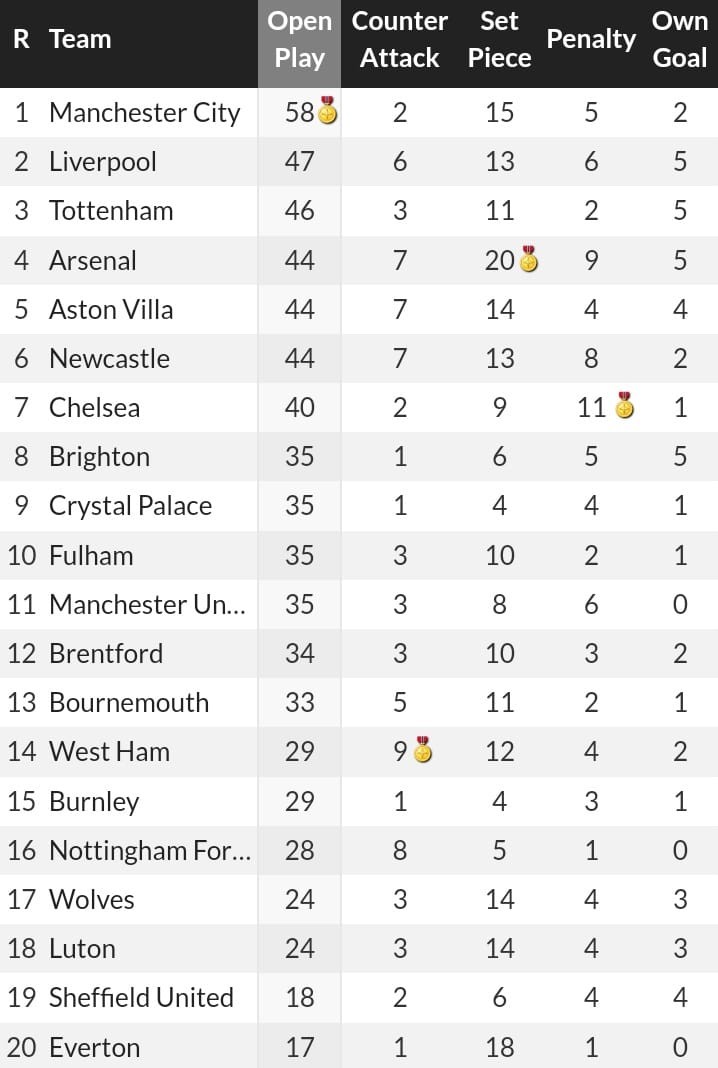
Task: Click the medal icon next to West Ham's 9
Action: click(423, 750)
